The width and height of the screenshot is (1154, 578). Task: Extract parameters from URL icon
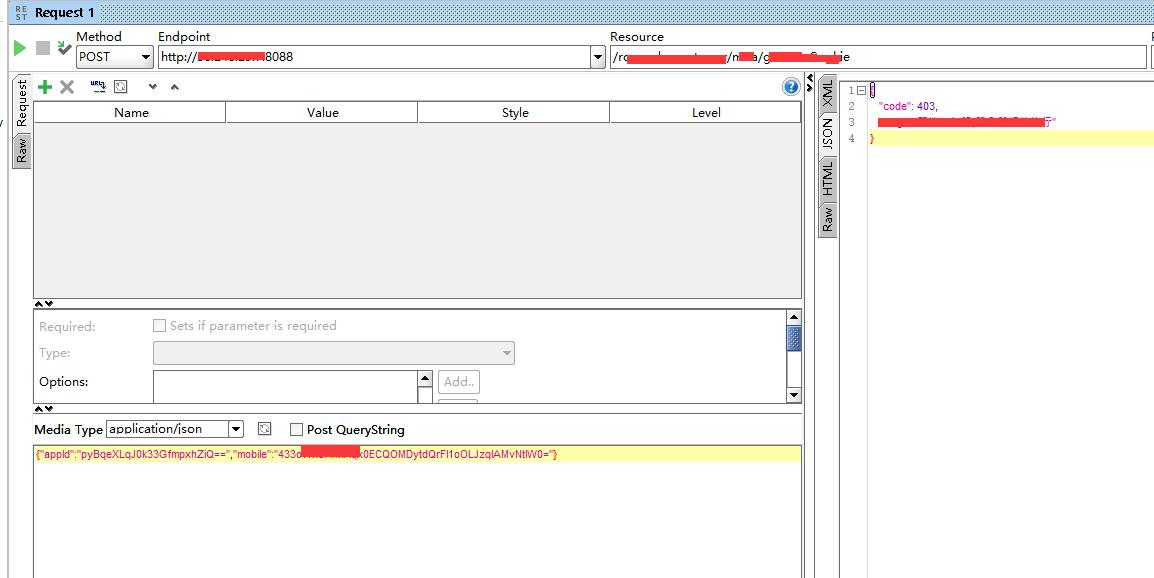(98, 86)
